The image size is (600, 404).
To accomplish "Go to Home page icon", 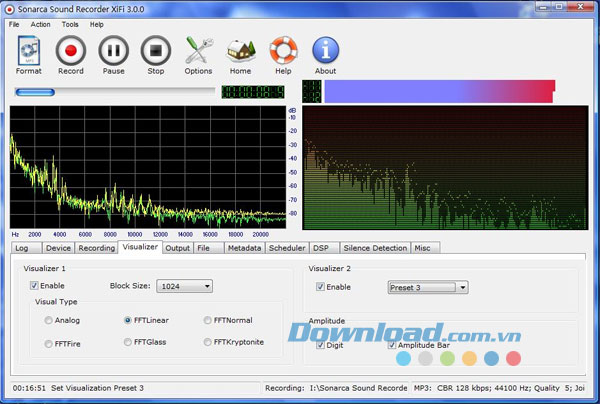I will (240, 52).
